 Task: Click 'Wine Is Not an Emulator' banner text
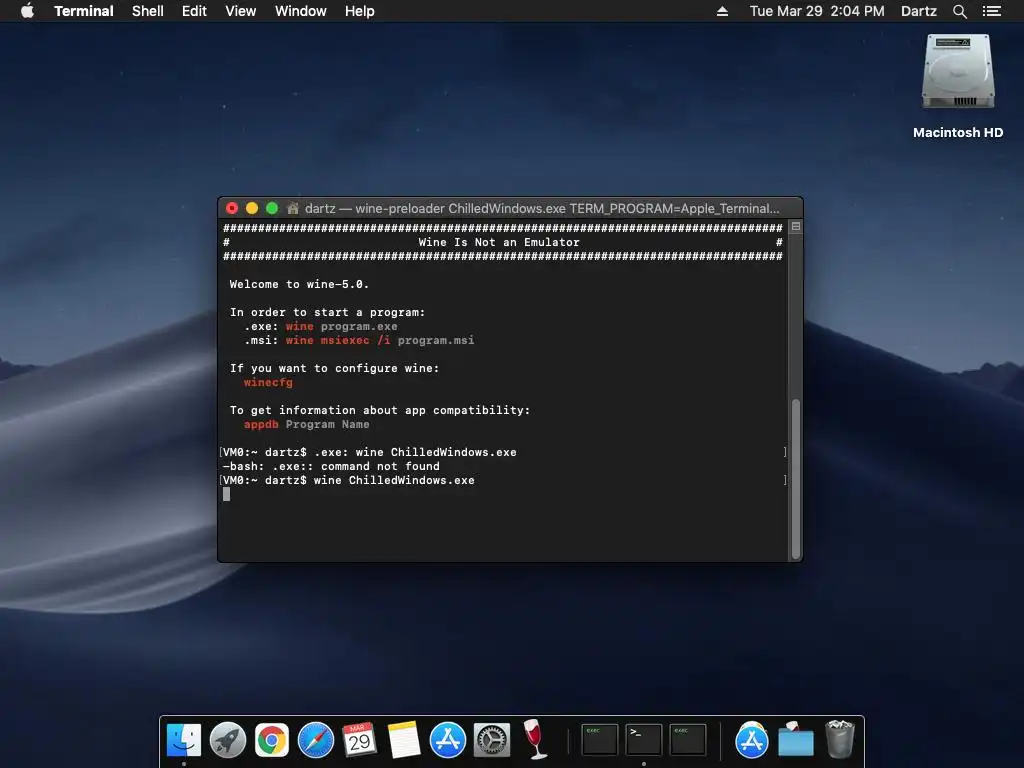tap(499, 242)
